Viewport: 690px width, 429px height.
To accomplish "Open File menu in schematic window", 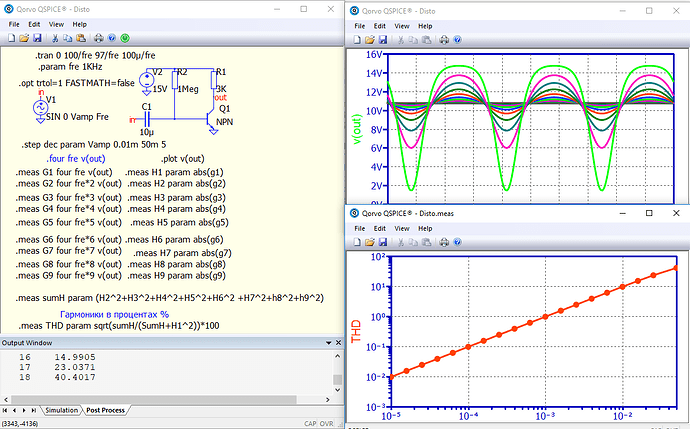I will pos(15,22).
